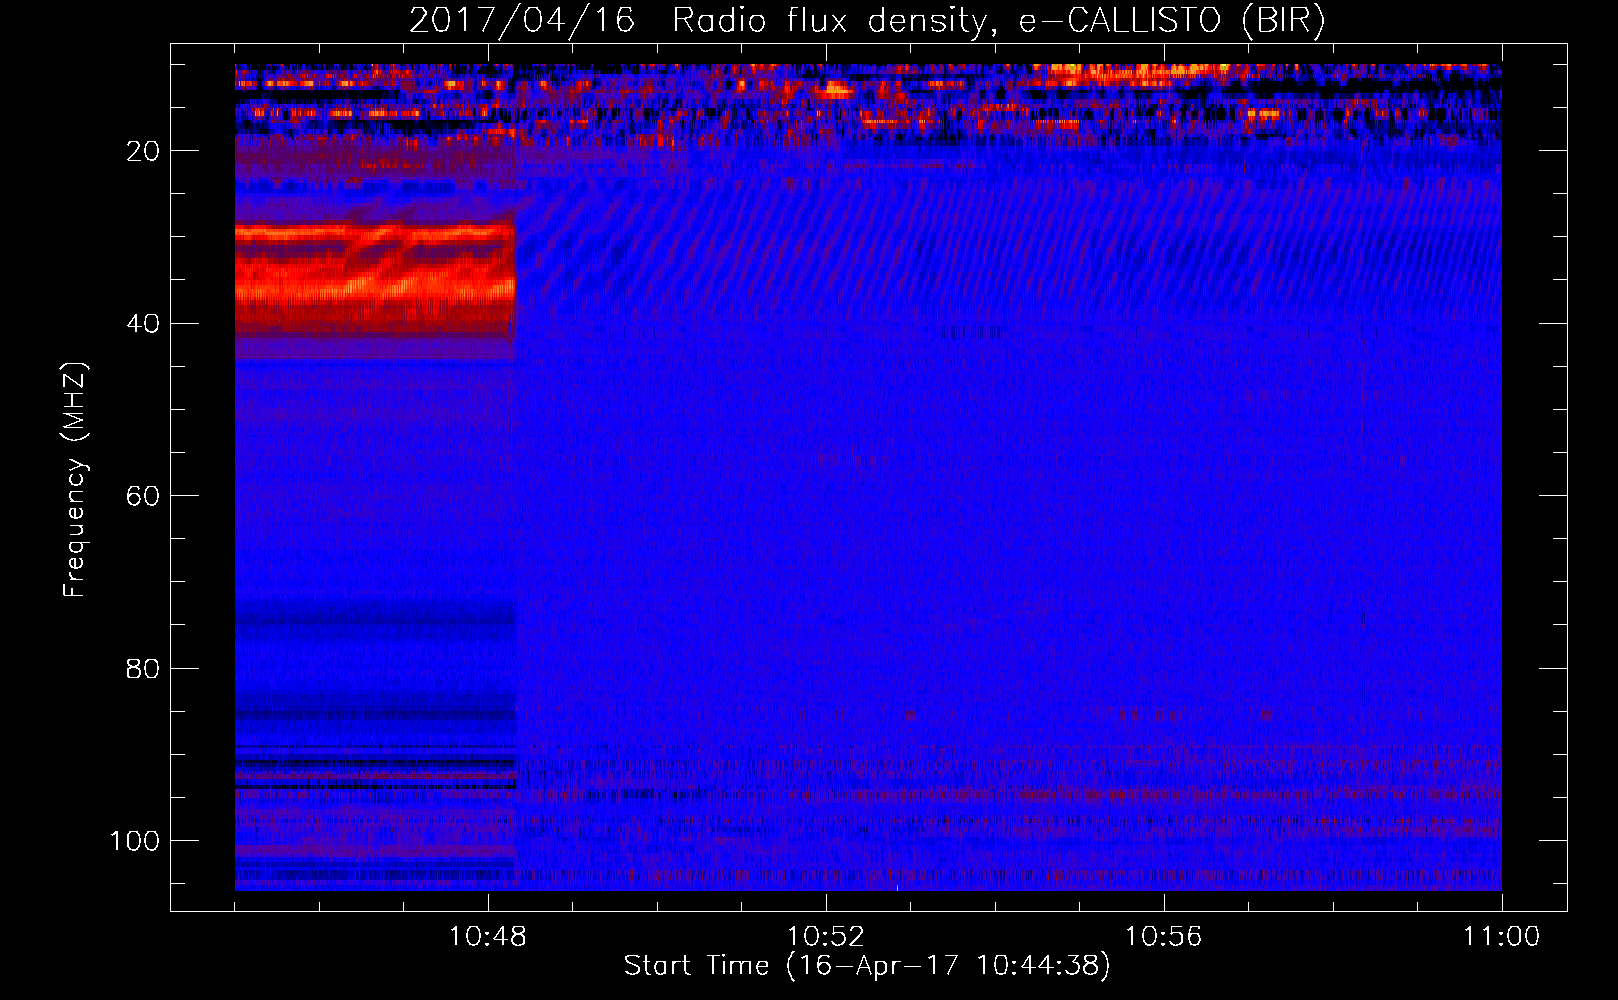Click the '60' frequency tick label
Image resolution: width=1618 pixels, height=1000 pixels.
(x=143, y=496)
